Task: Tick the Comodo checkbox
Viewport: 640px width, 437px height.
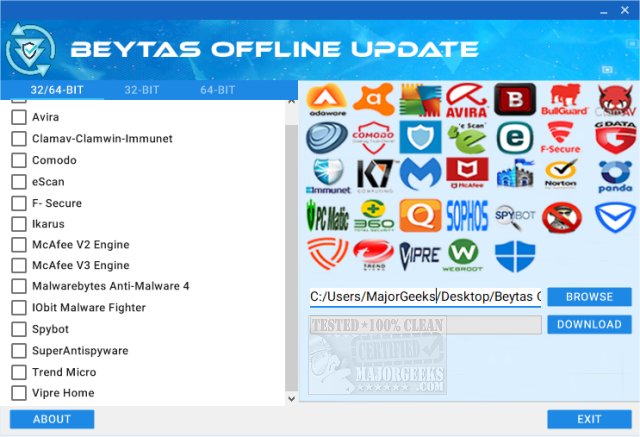Action: [19, 160]
